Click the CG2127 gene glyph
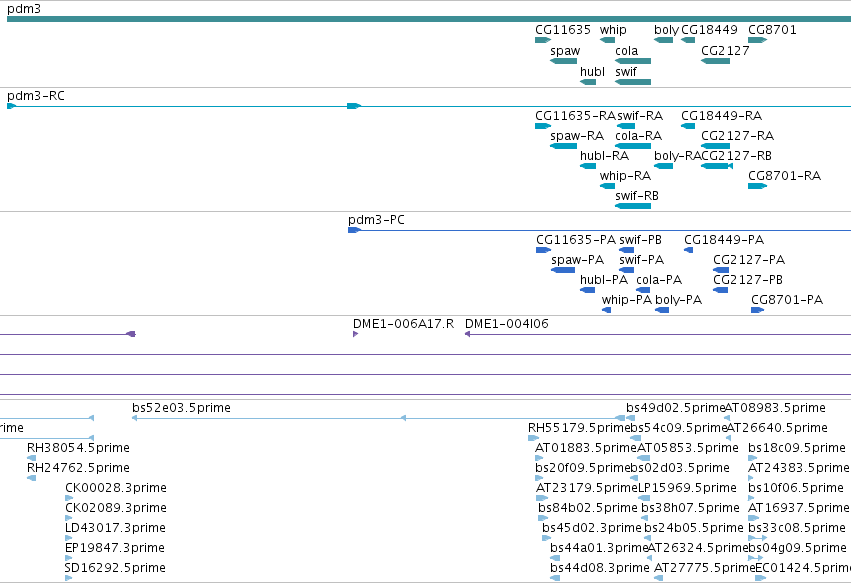The width and height of the screenshot is (851, 583). 715,61
